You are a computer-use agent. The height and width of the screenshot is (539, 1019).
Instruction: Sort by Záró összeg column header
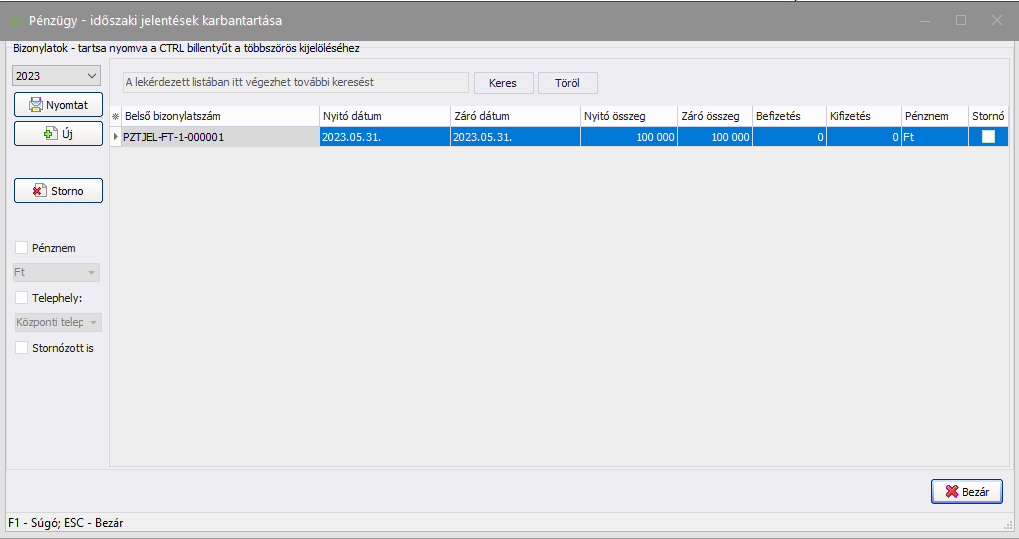[714, 116]
